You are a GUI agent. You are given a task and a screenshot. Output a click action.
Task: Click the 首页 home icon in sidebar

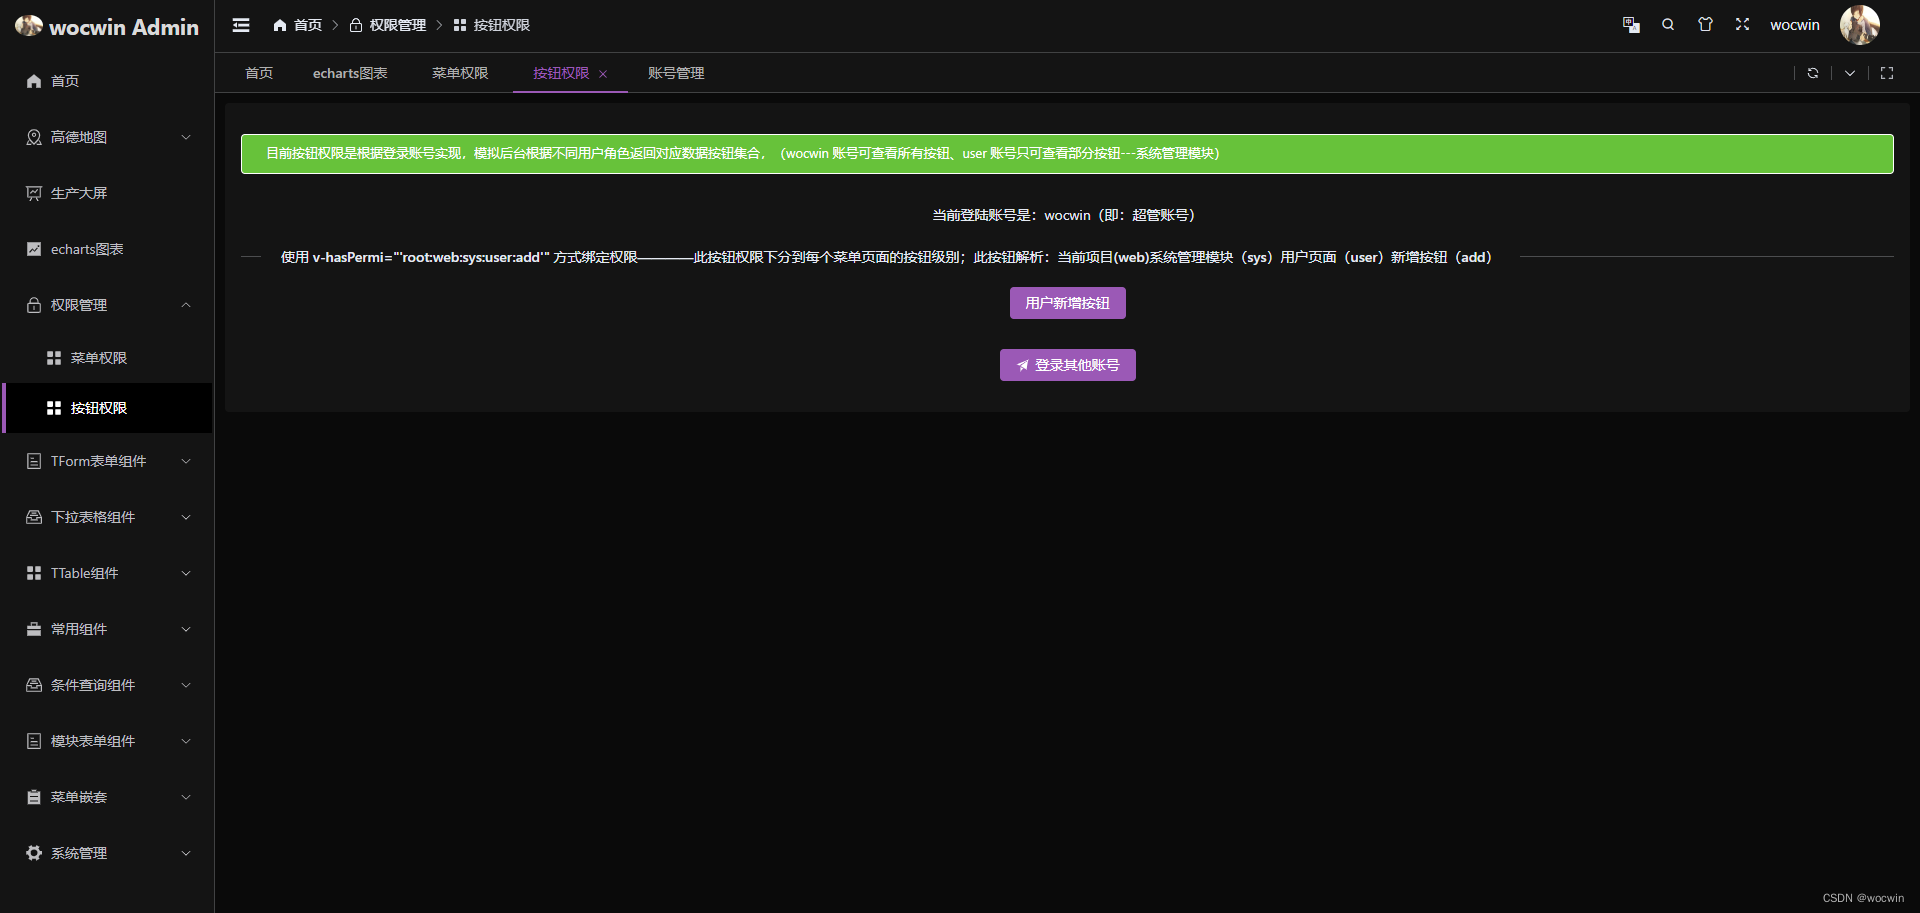(x=33, y=81)
